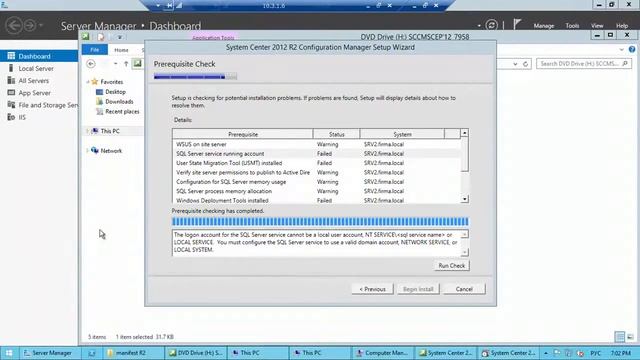Click Explorer help question mark icon
This screenshot has width=640, height=360.
(632, 49)
